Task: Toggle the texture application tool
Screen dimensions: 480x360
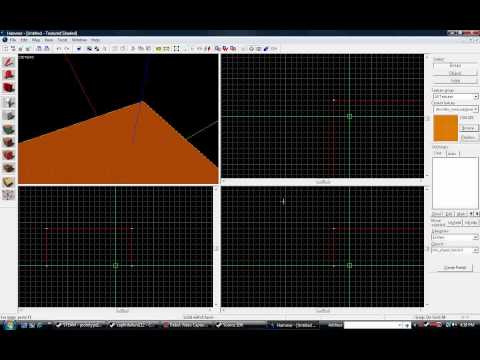Action: (x=9, y=129)
